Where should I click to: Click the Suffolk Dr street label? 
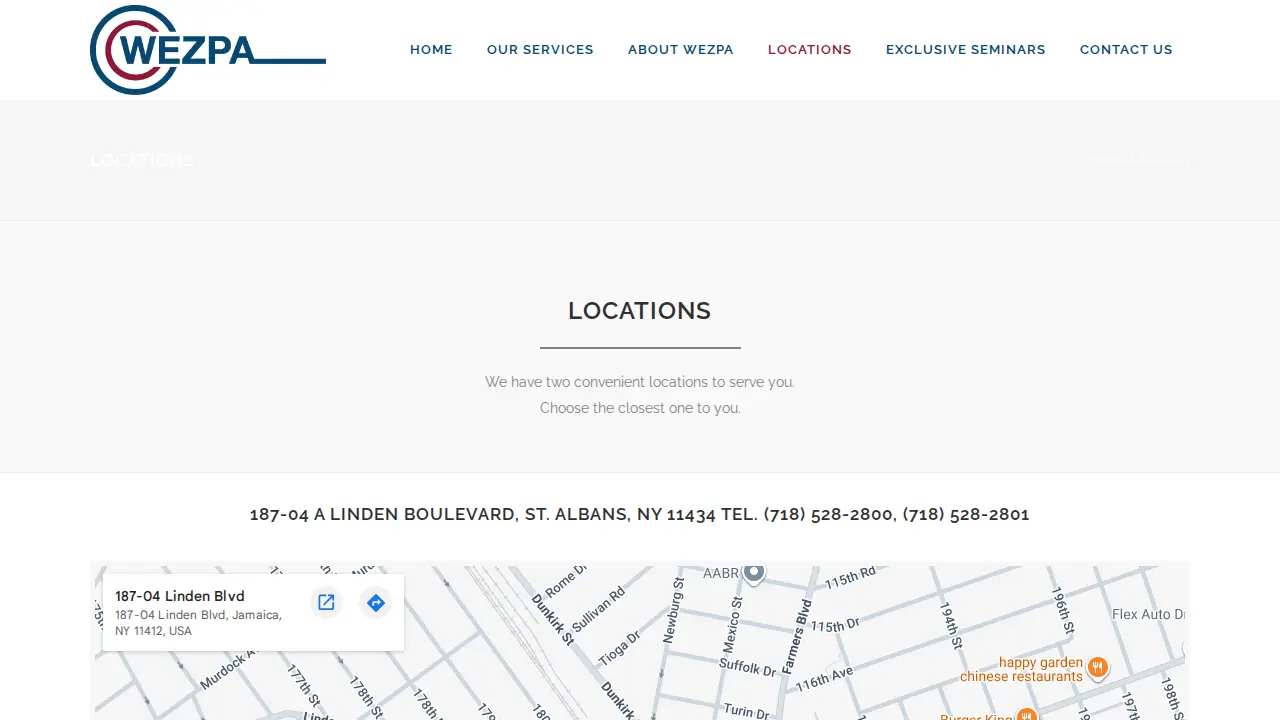click(x=748, y=666)
